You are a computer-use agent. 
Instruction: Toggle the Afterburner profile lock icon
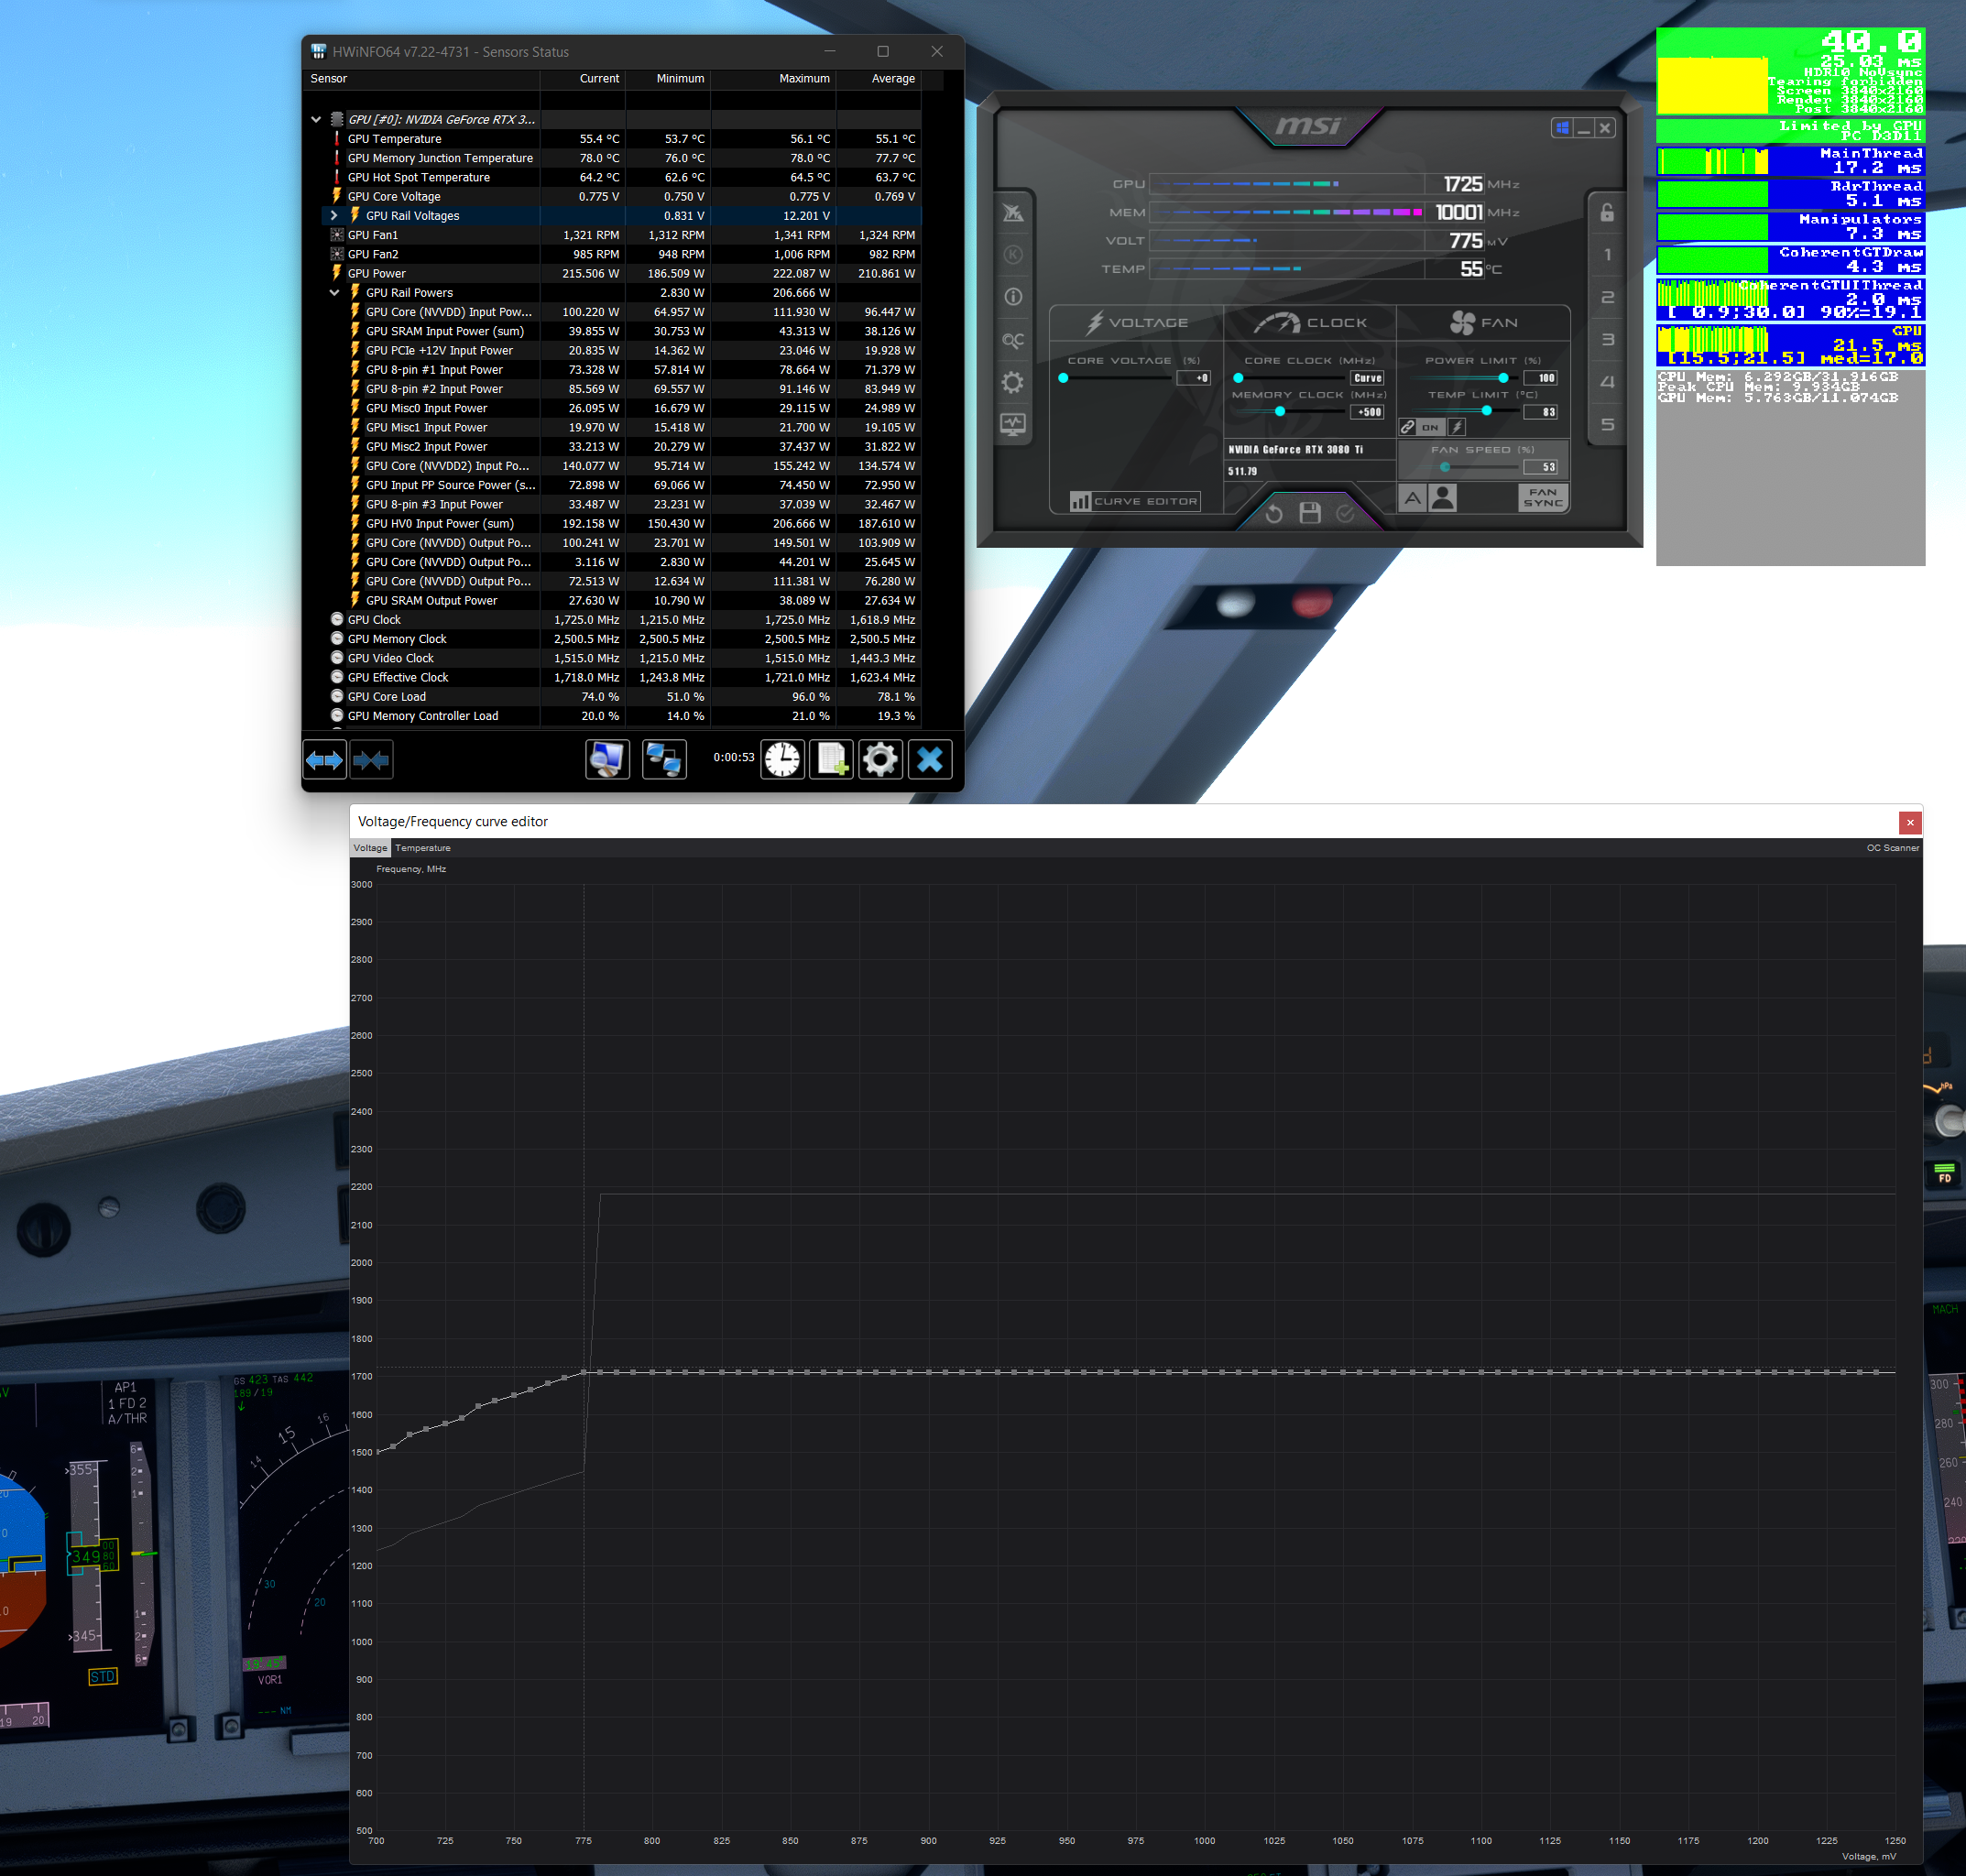(x=1607, y=212)
